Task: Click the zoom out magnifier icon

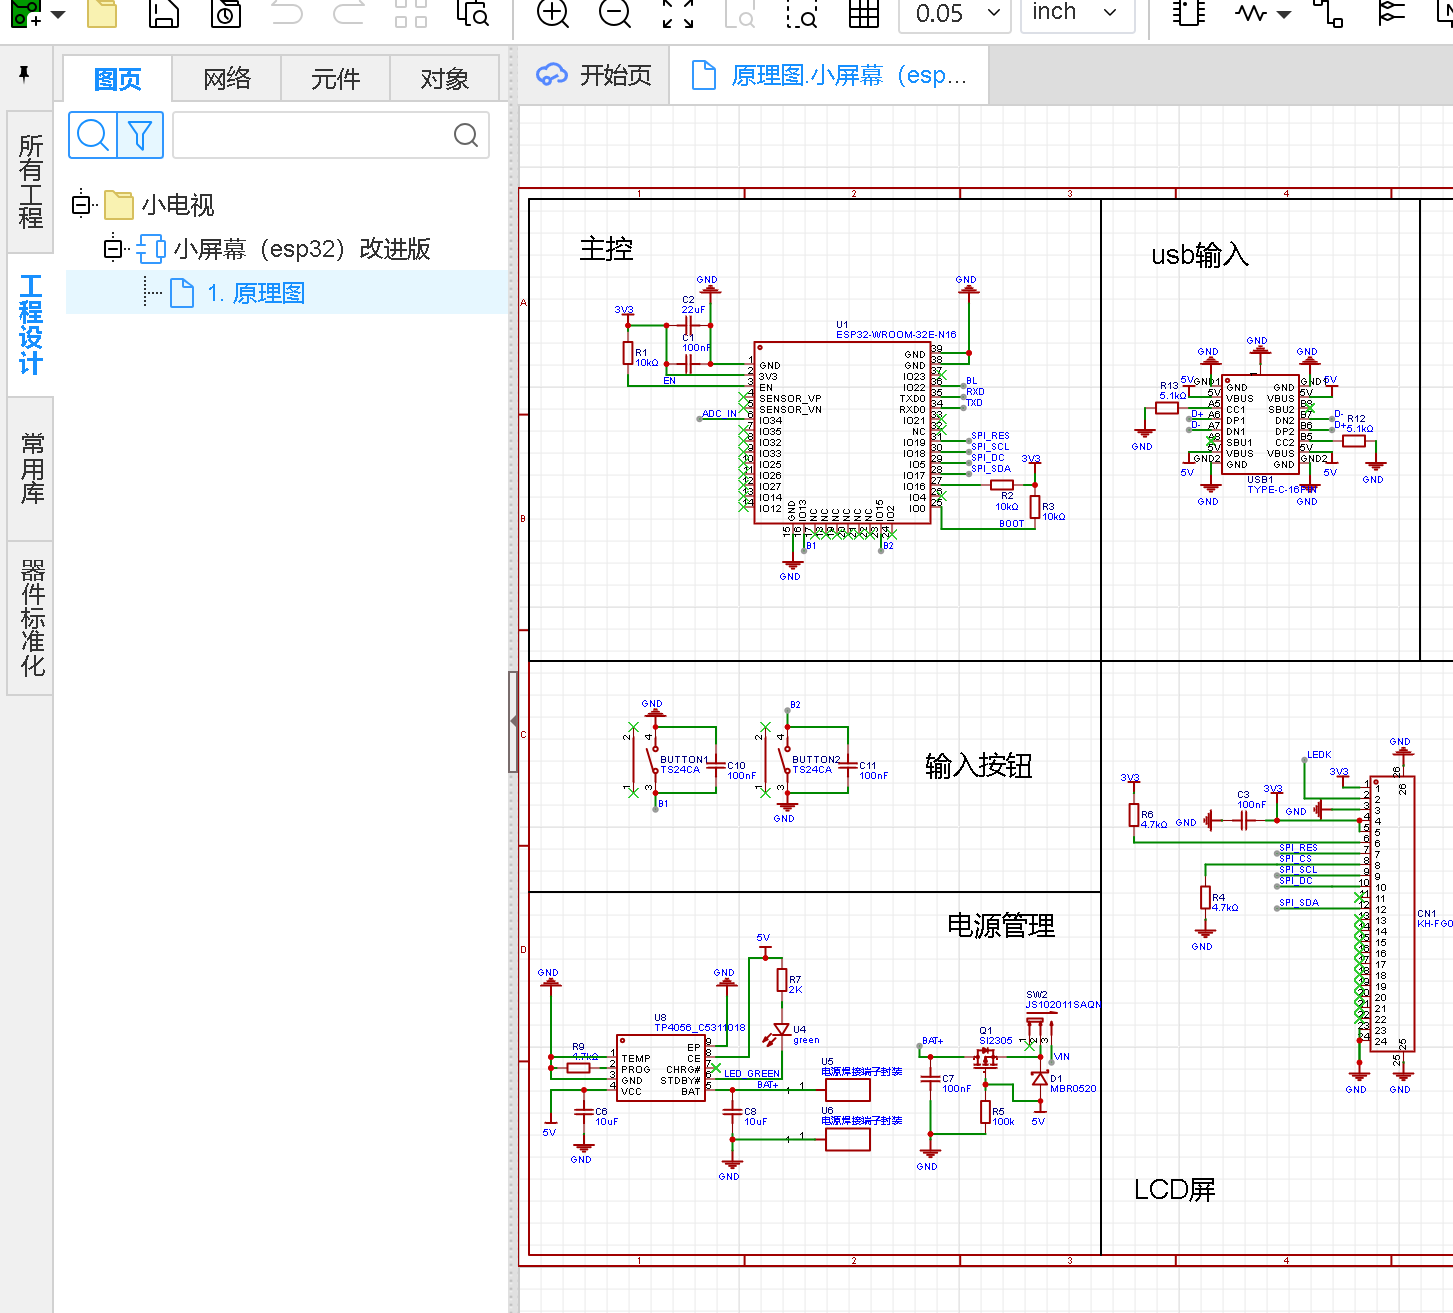Action: pyautogui.click(x=615, y=13)
